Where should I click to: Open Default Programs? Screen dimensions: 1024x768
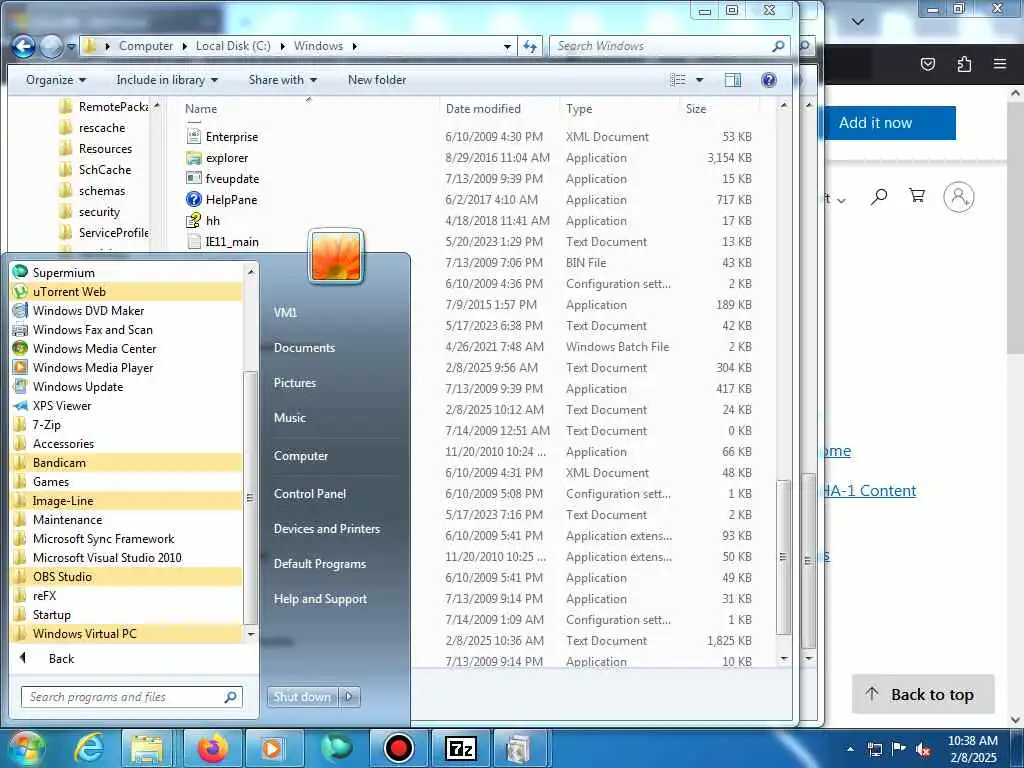pyautogui.click(x=319, y=564)
